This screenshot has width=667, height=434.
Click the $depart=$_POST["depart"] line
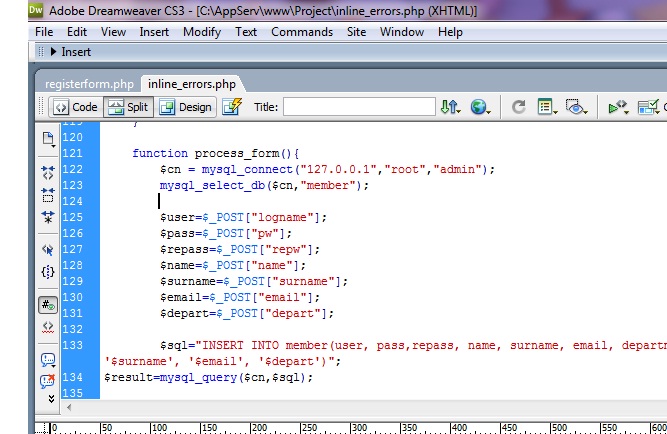click(247, 313)
